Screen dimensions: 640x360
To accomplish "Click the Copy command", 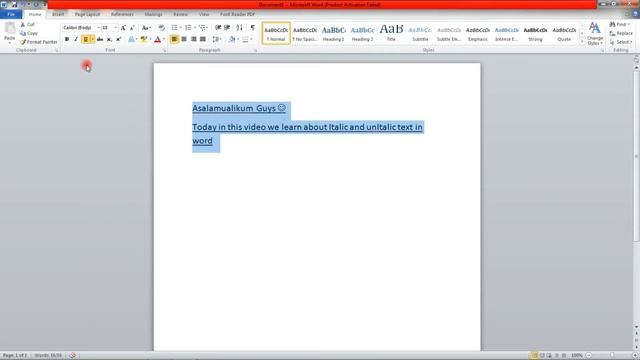I will [29, 33].
